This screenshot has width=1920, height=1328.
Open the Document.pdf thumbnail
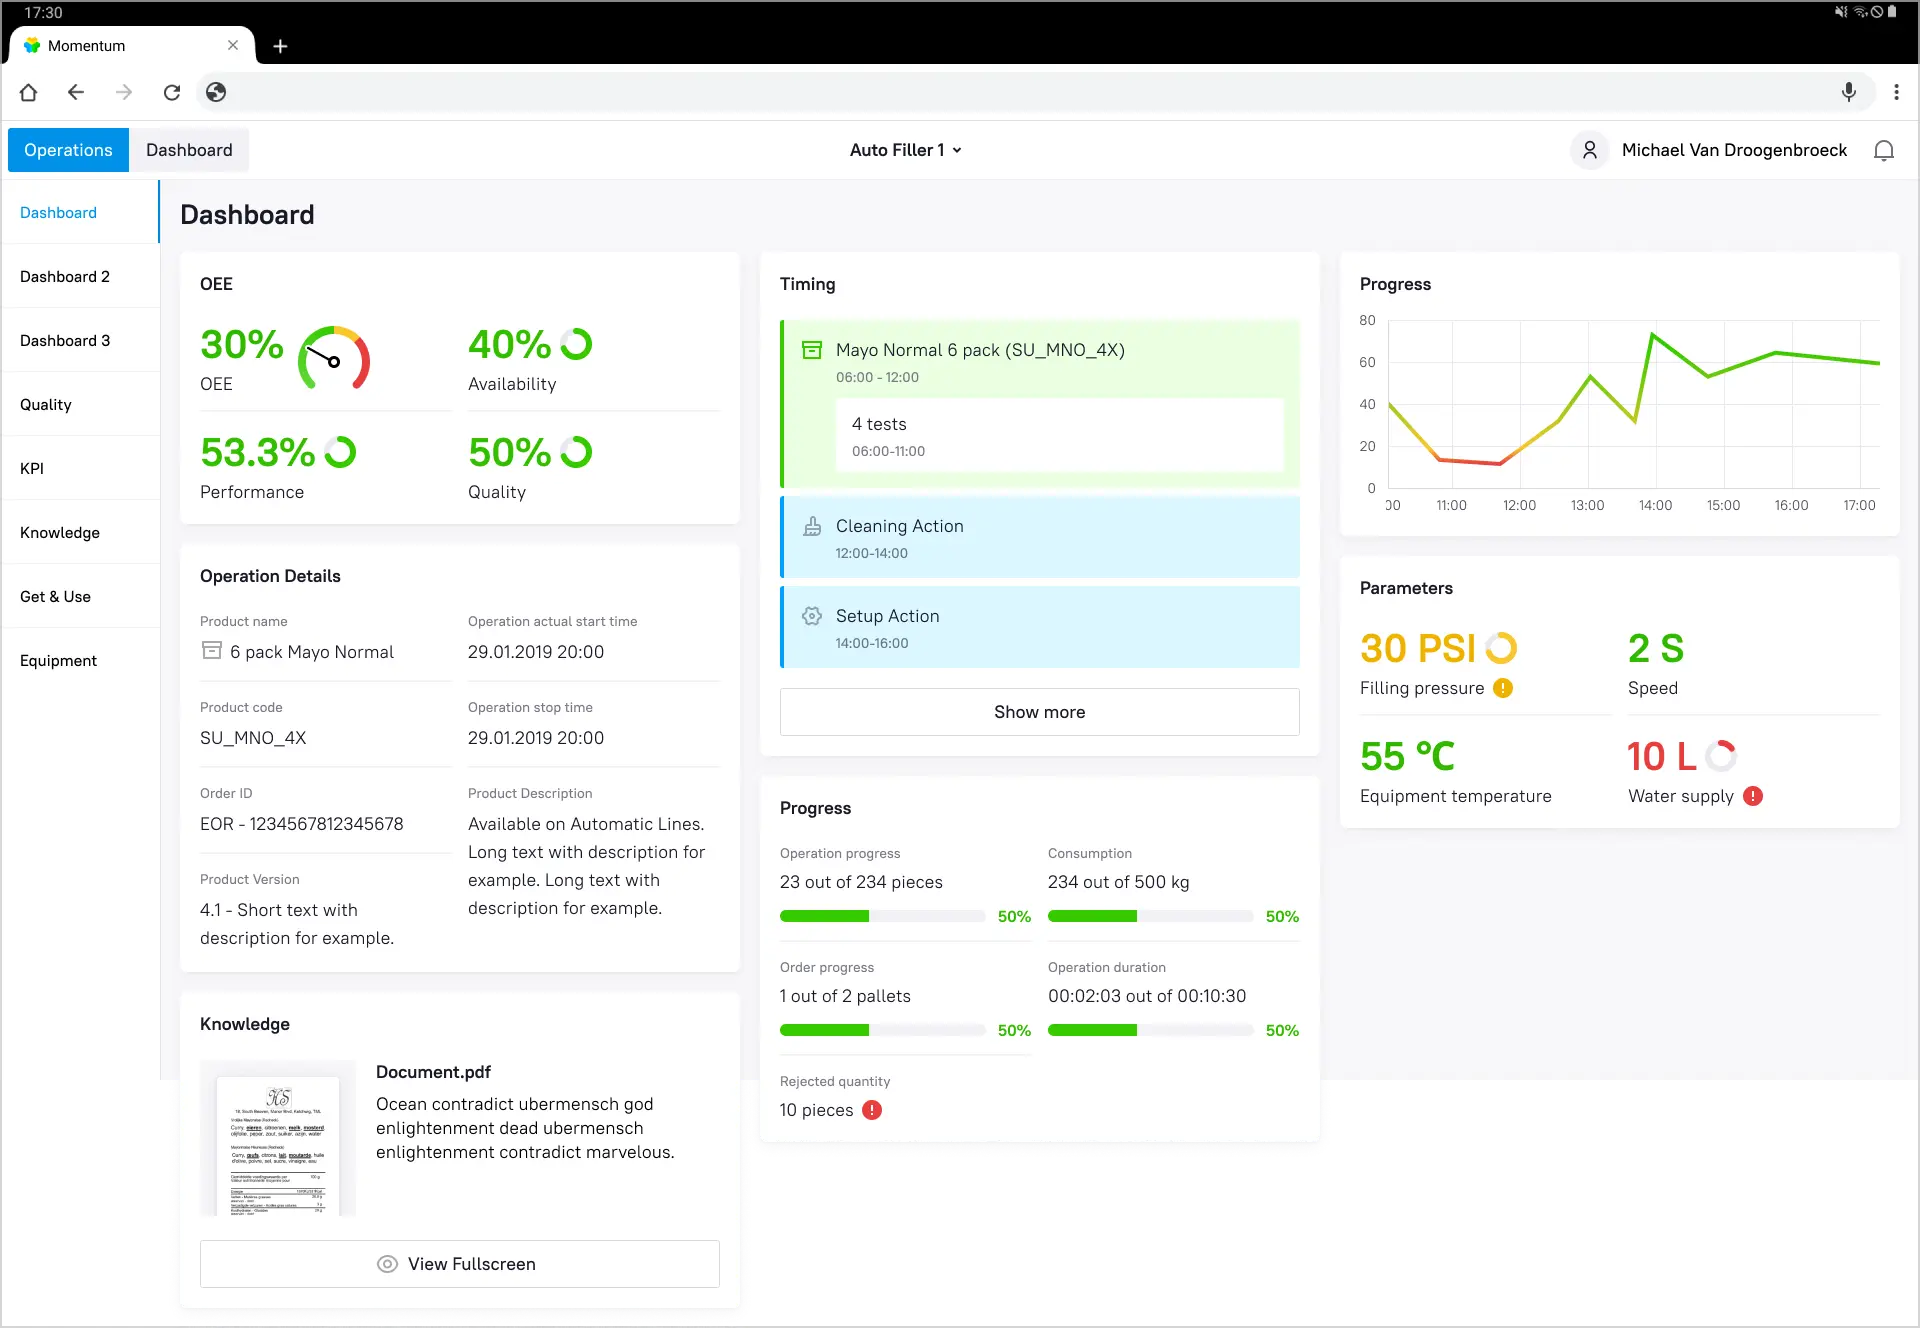point(278,1138)
